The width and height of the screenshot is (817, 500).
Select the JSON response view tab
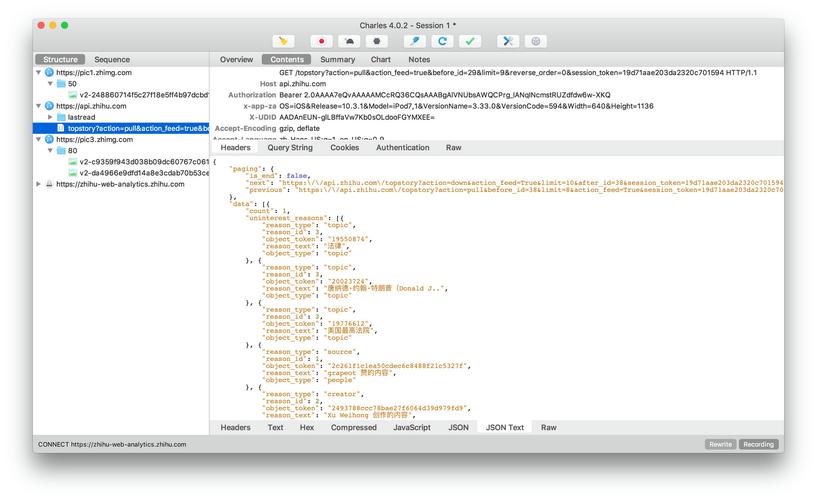(x=458, y=427)
